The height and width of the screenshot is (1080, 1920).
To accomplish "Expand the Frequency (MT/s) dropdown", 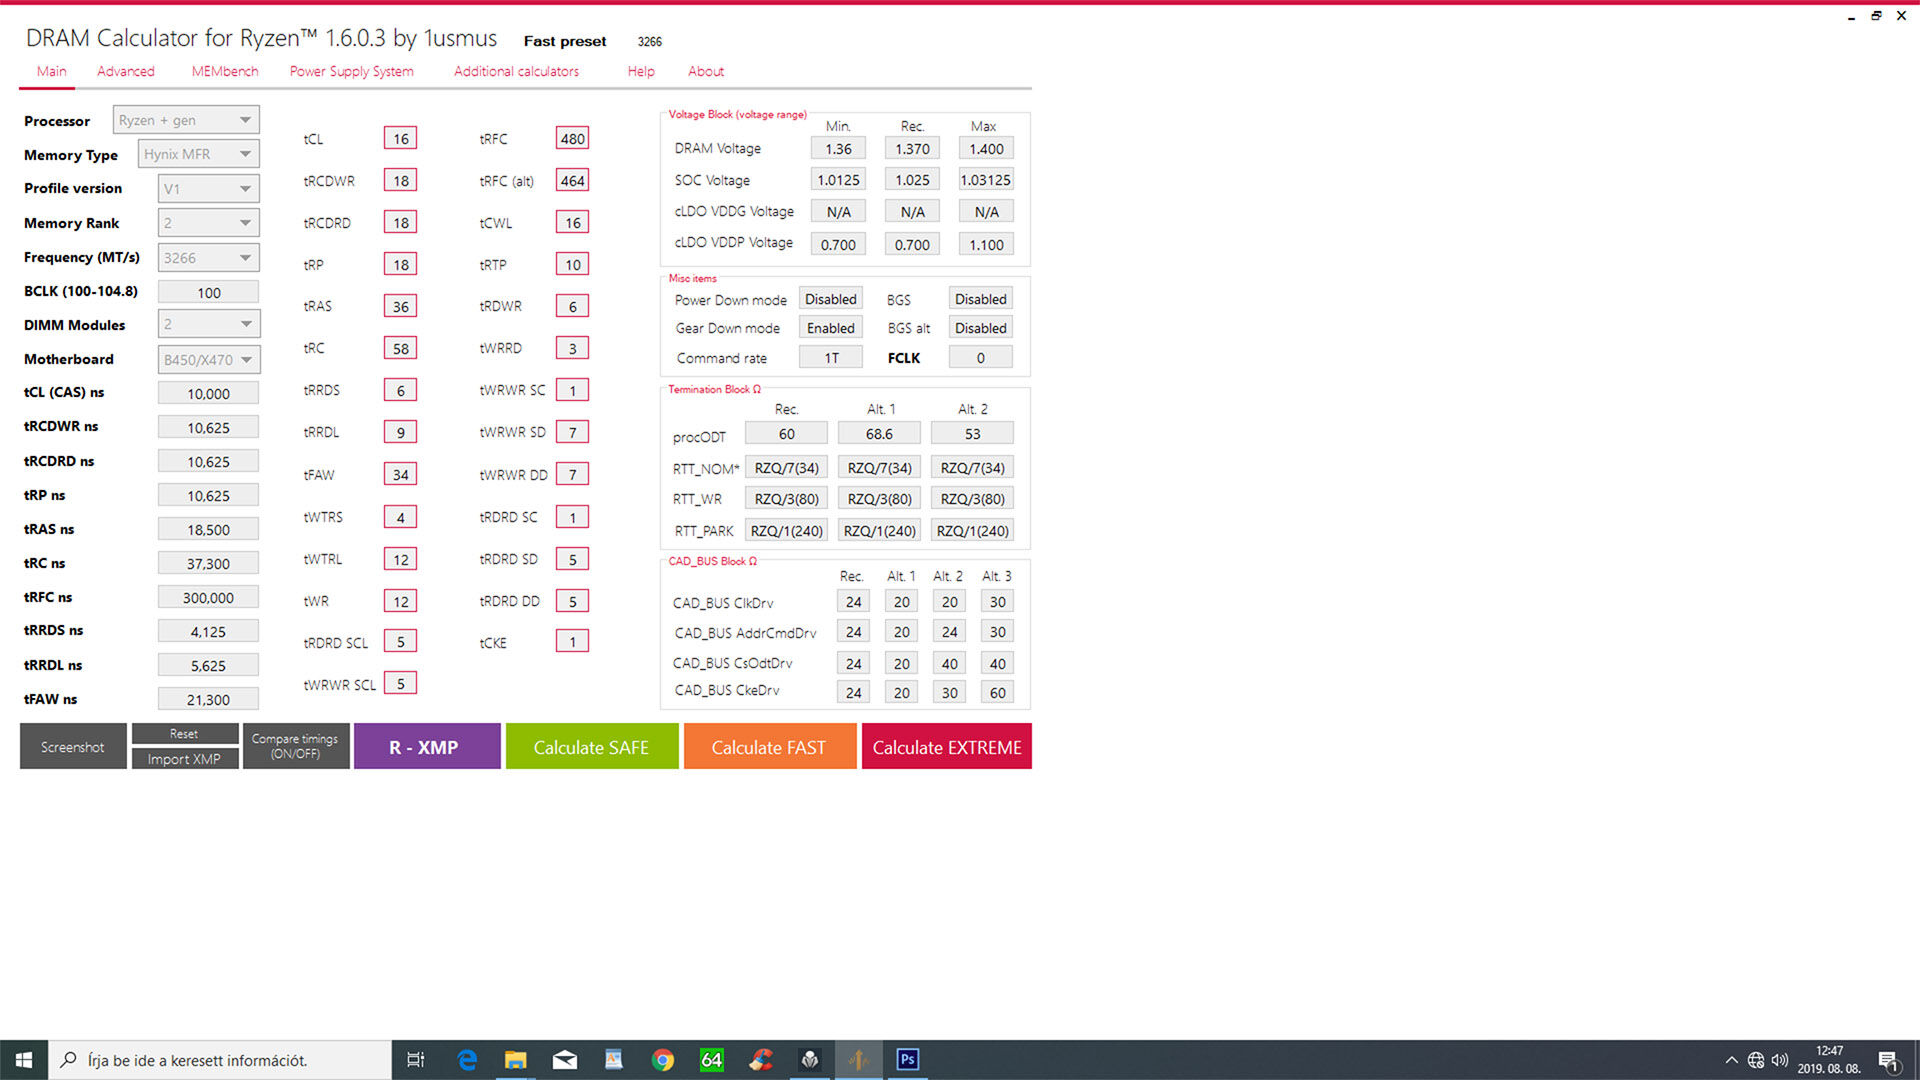I will pyautogui.click(x=208, y=257).
